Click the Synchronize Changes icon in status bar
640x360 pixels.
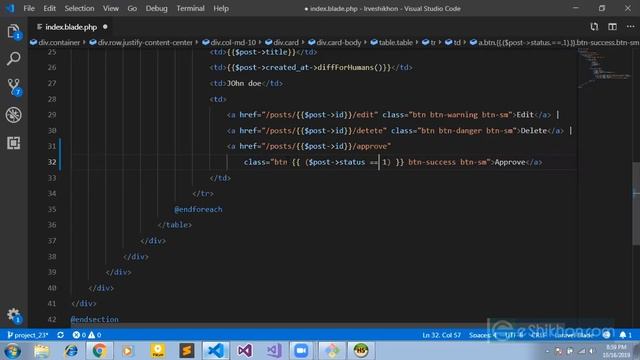point(60,335)
